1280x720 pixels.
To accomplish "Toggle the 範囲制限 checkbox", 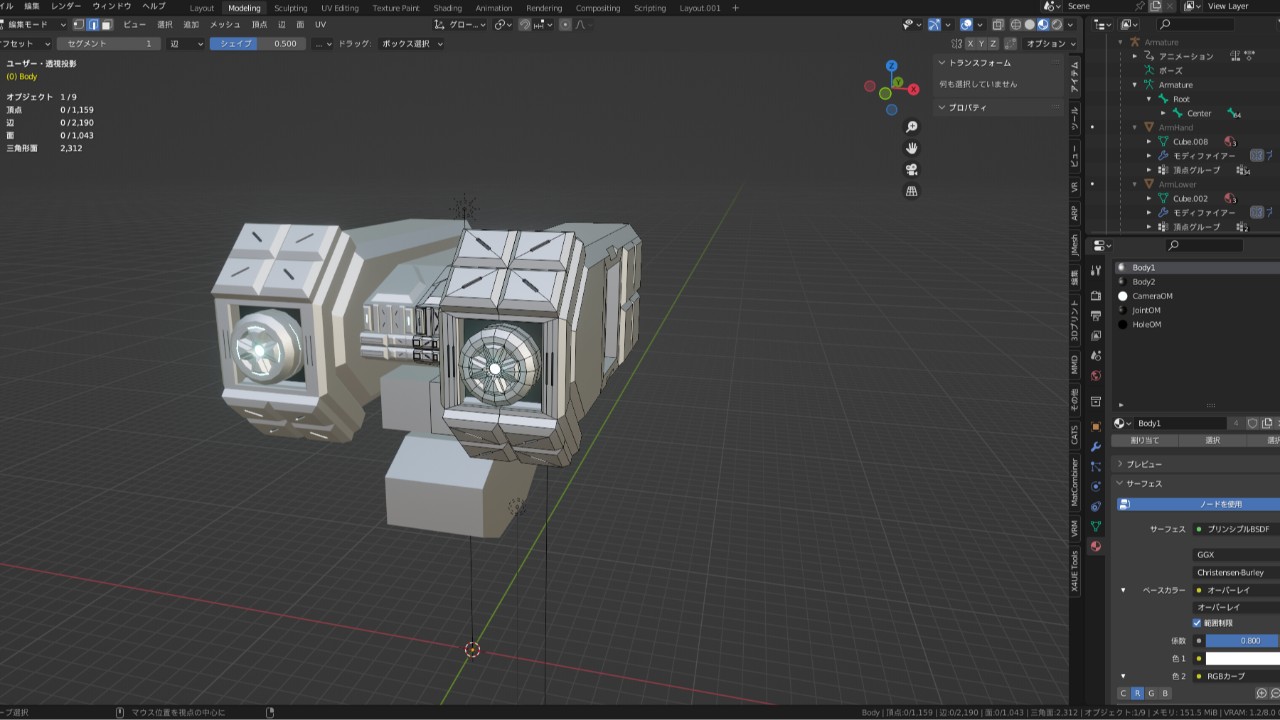I will 1196,623.
